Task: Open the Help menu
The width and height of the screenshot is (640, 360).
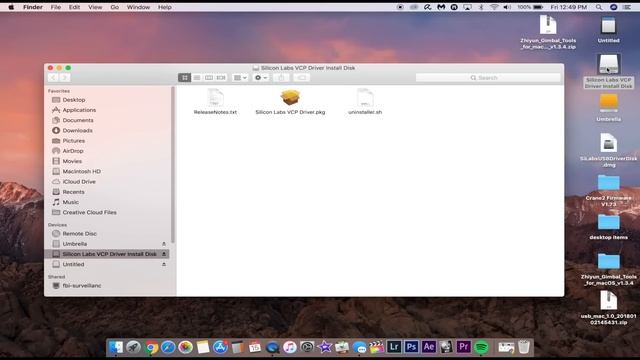Action: (x=164, y=7)
